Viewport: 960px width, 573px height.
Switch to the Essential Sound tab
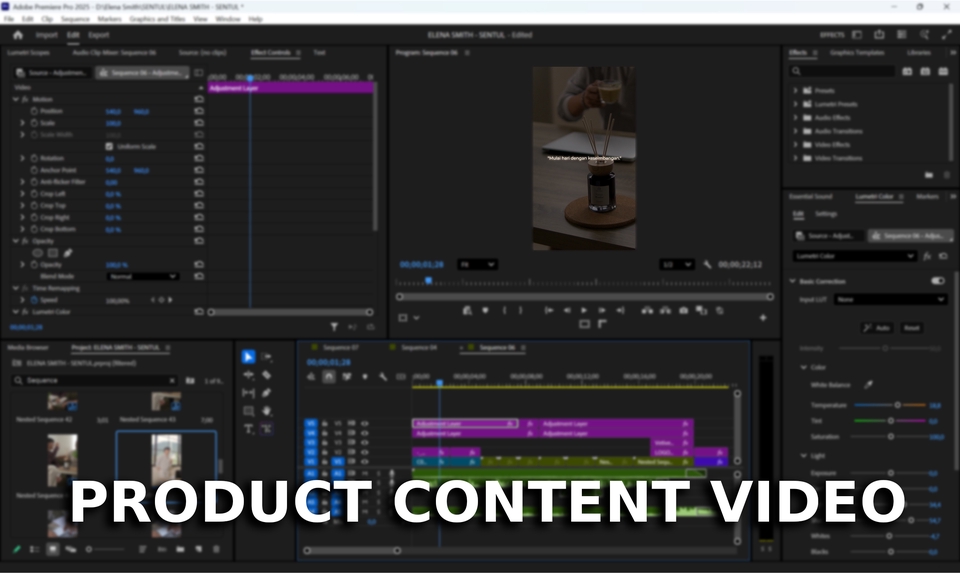[811, 197]
